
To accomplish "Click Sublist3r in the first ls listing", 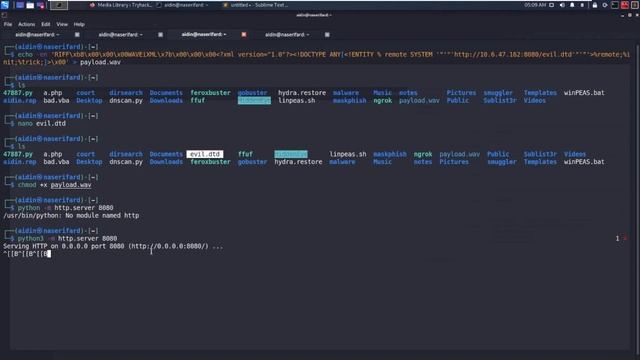I will [x=500, y=100].
